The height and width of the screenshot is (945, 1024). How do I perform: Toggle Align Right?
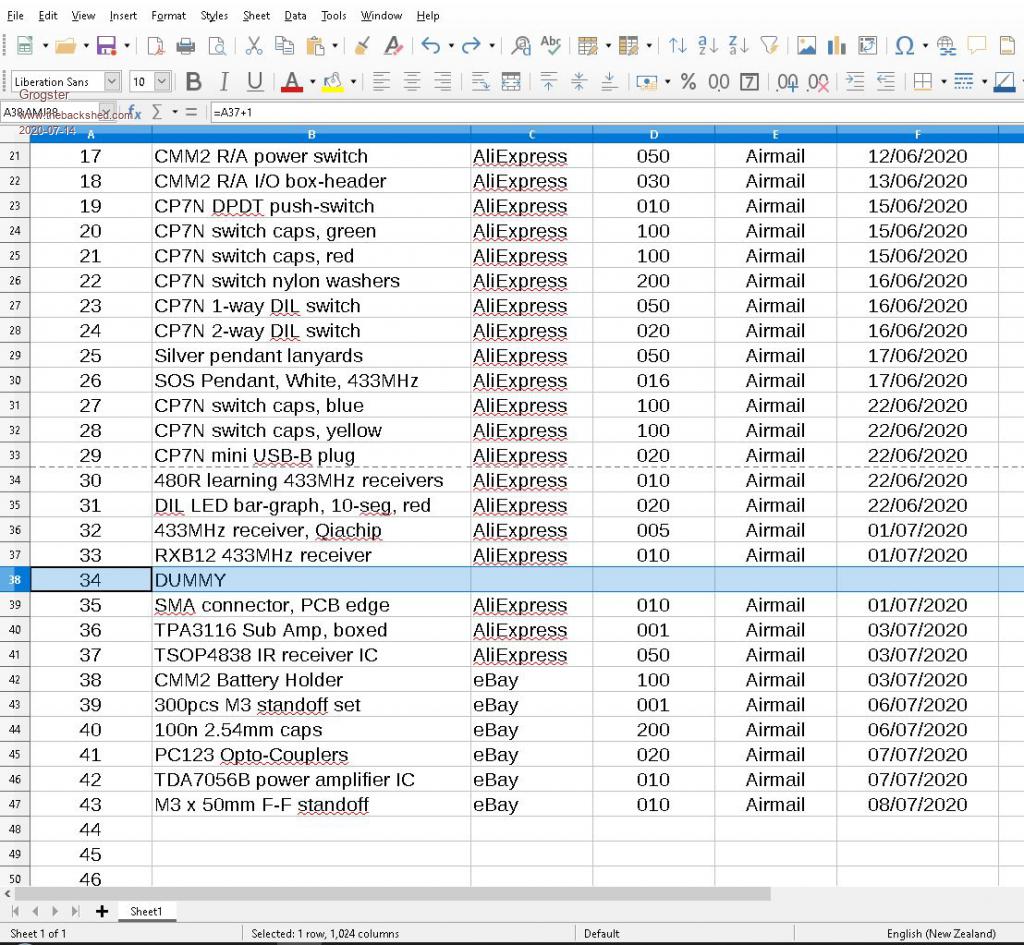click(443, 82)
